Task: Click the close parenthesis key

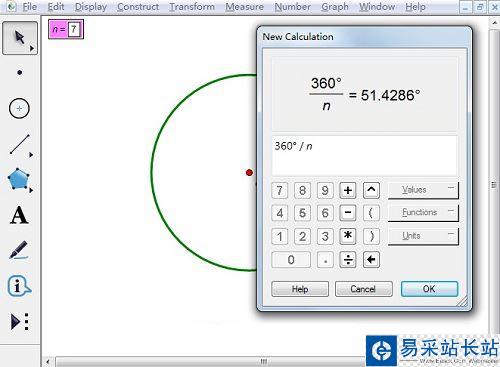Action: click(x=371, y=236)
